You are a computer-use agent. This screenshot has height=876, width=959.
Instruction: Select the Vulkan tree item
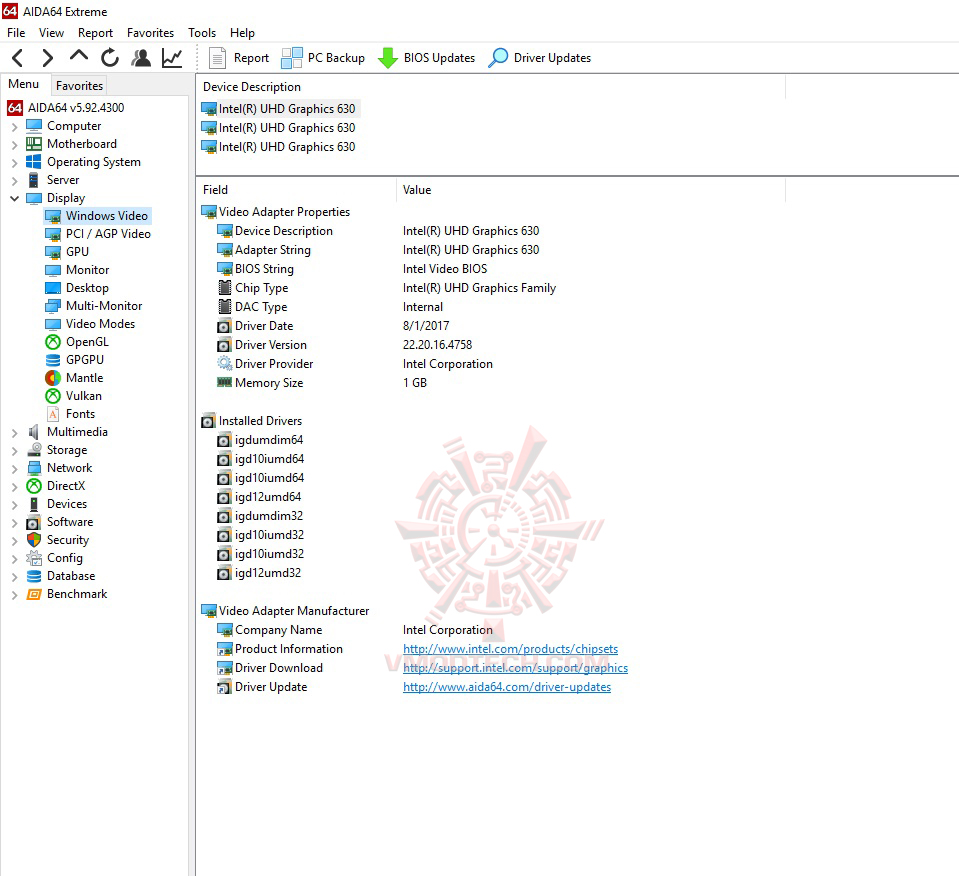[x=74, y=396]
